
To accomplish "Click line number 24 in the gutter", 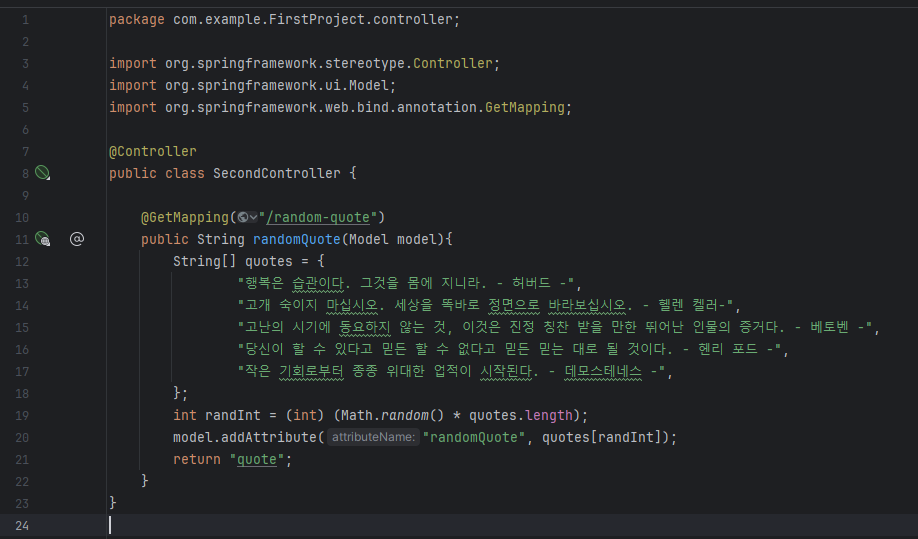I will tap(22, 526).
